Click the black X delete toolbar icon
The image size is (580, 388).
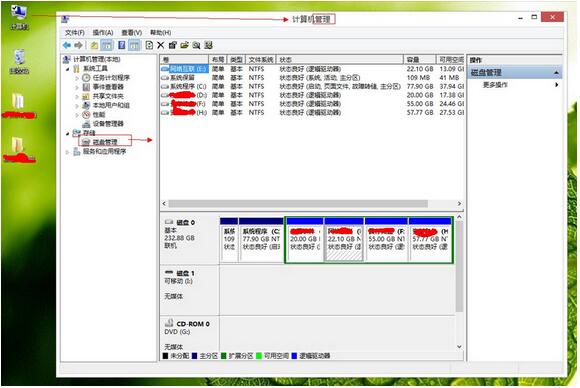(161, 45)
